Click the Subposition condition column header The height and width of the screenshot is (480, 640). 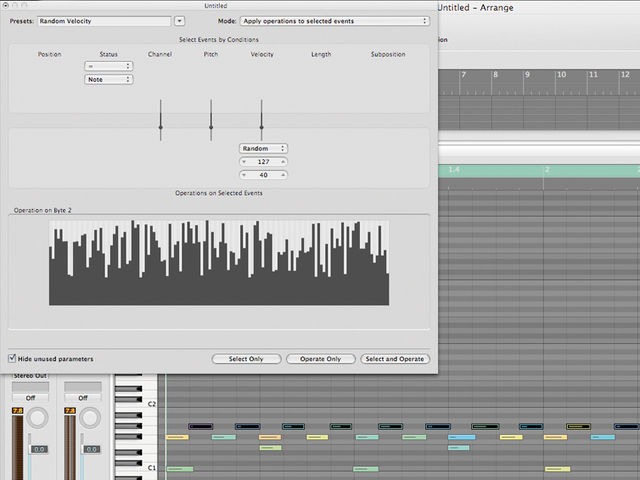tap(388, 54)
